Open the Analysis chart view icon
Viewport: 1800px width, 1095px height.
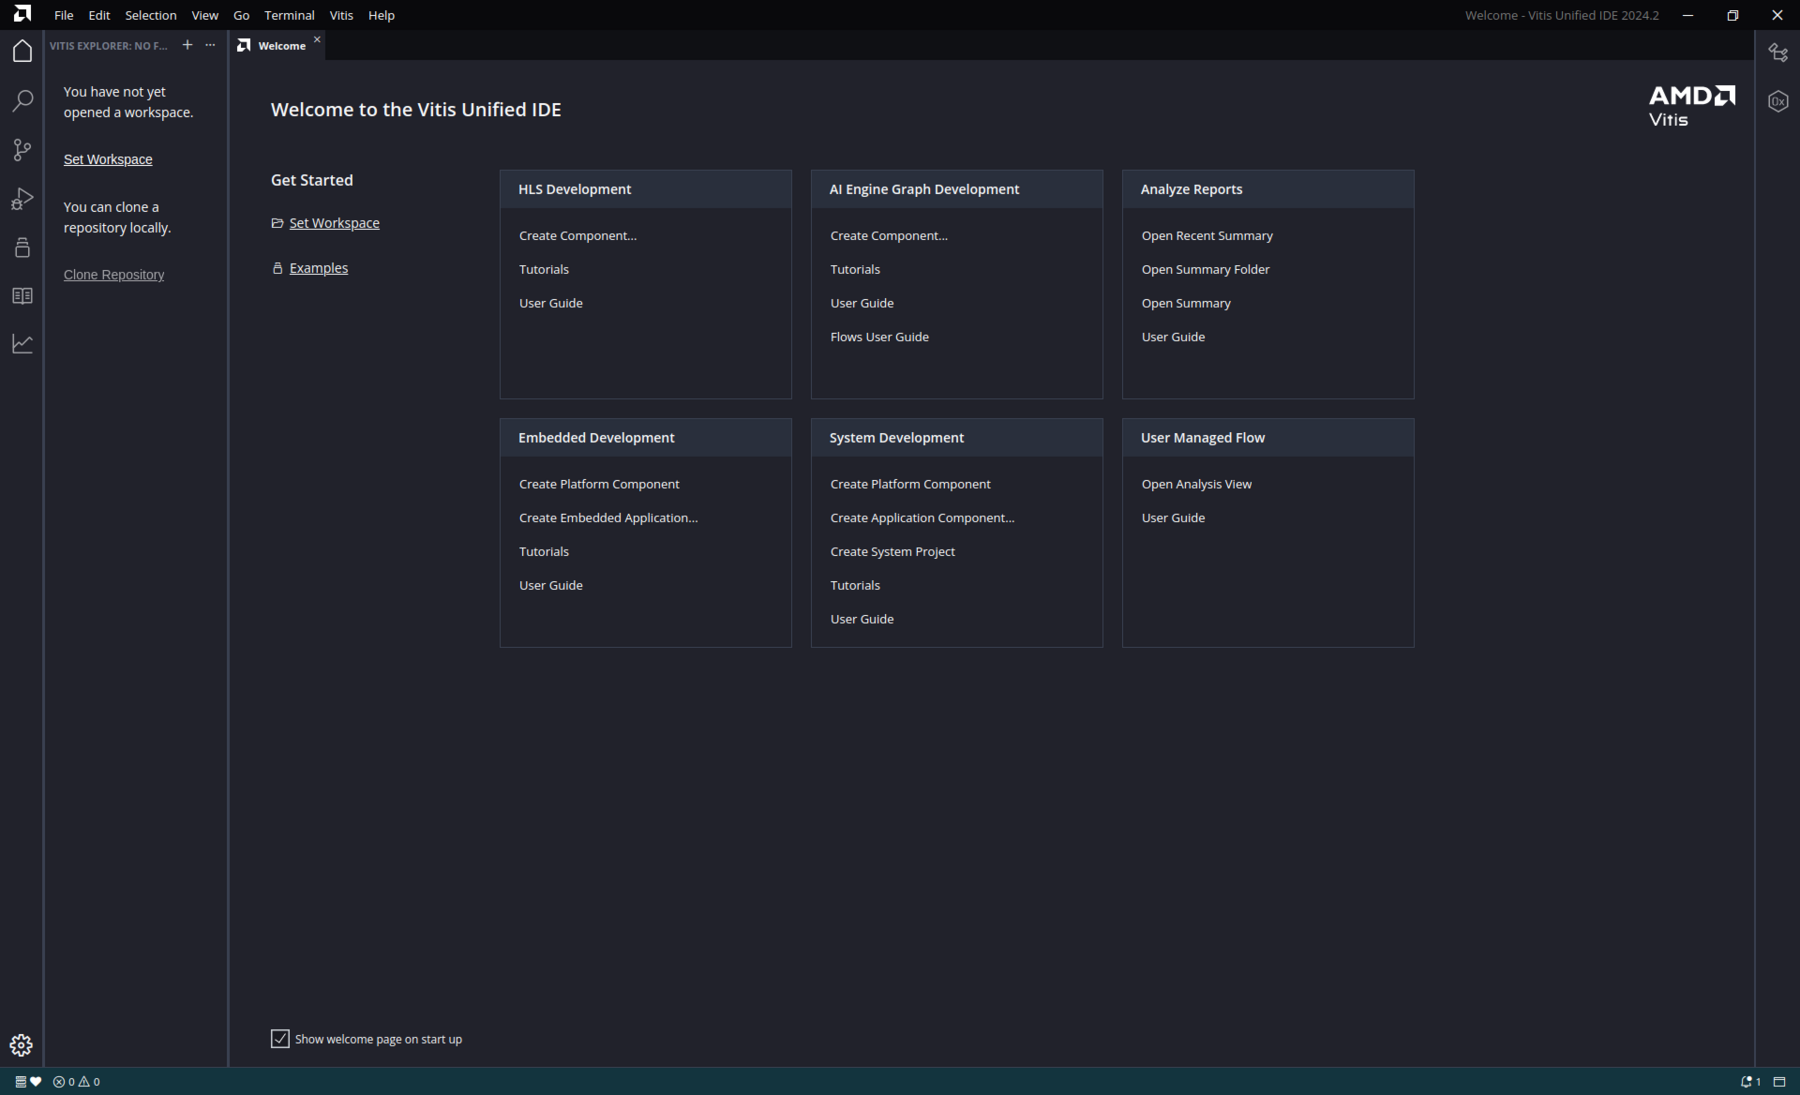tap(22, 344)
